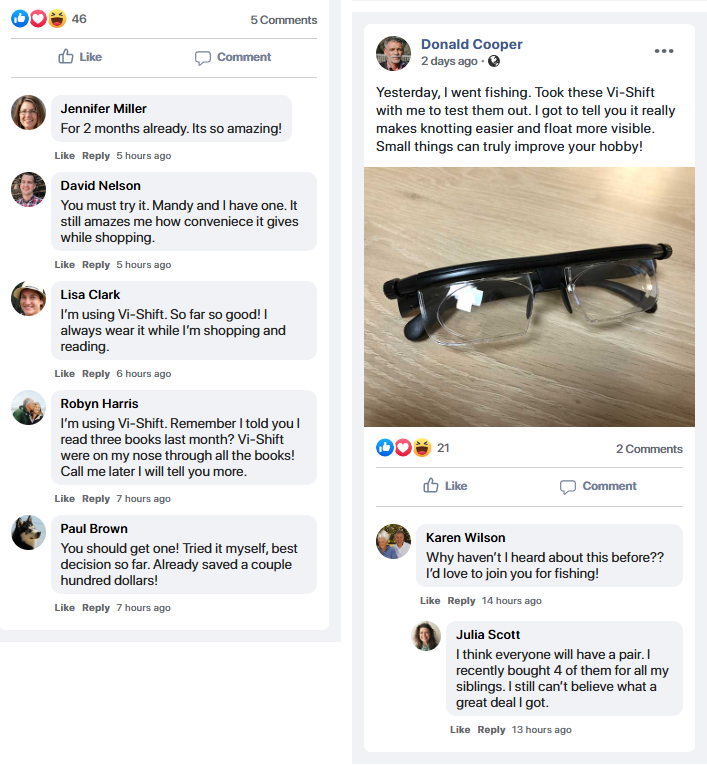
Task: Expand the 2 Comments link on Donald's post
Action: point(649,449)
